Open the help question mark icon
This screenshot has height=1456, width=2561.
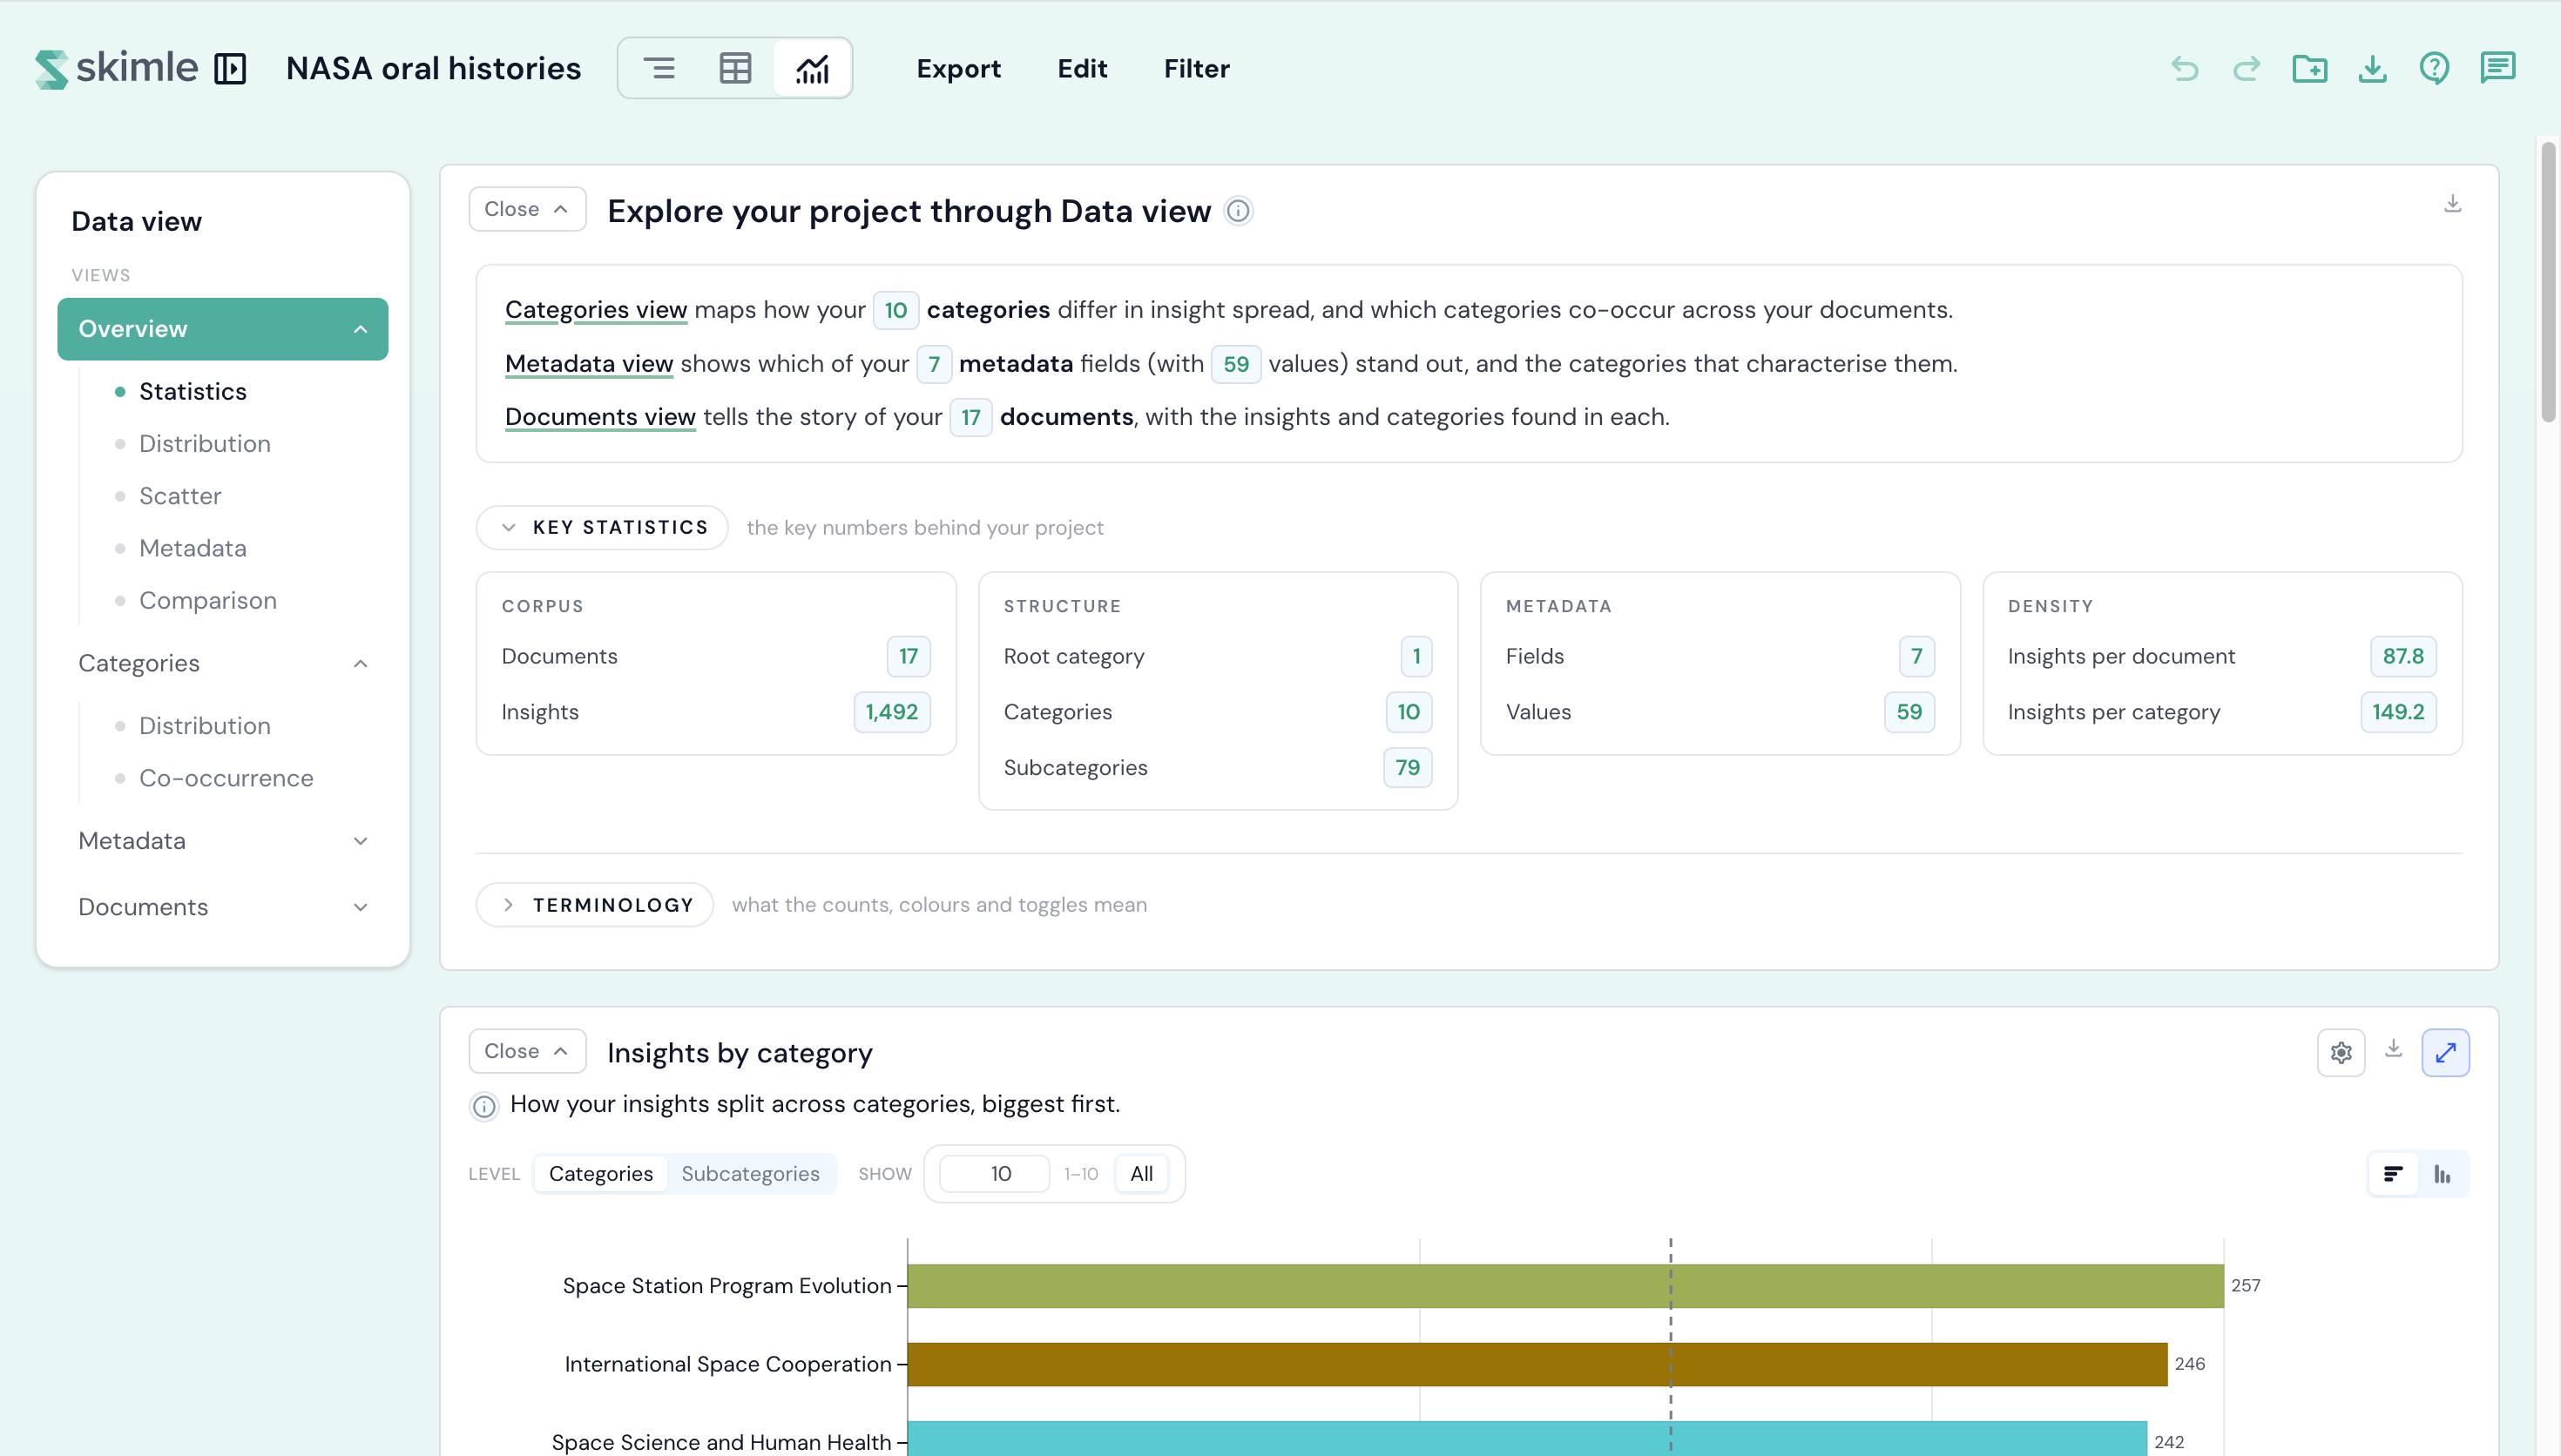coord(2434,68)
